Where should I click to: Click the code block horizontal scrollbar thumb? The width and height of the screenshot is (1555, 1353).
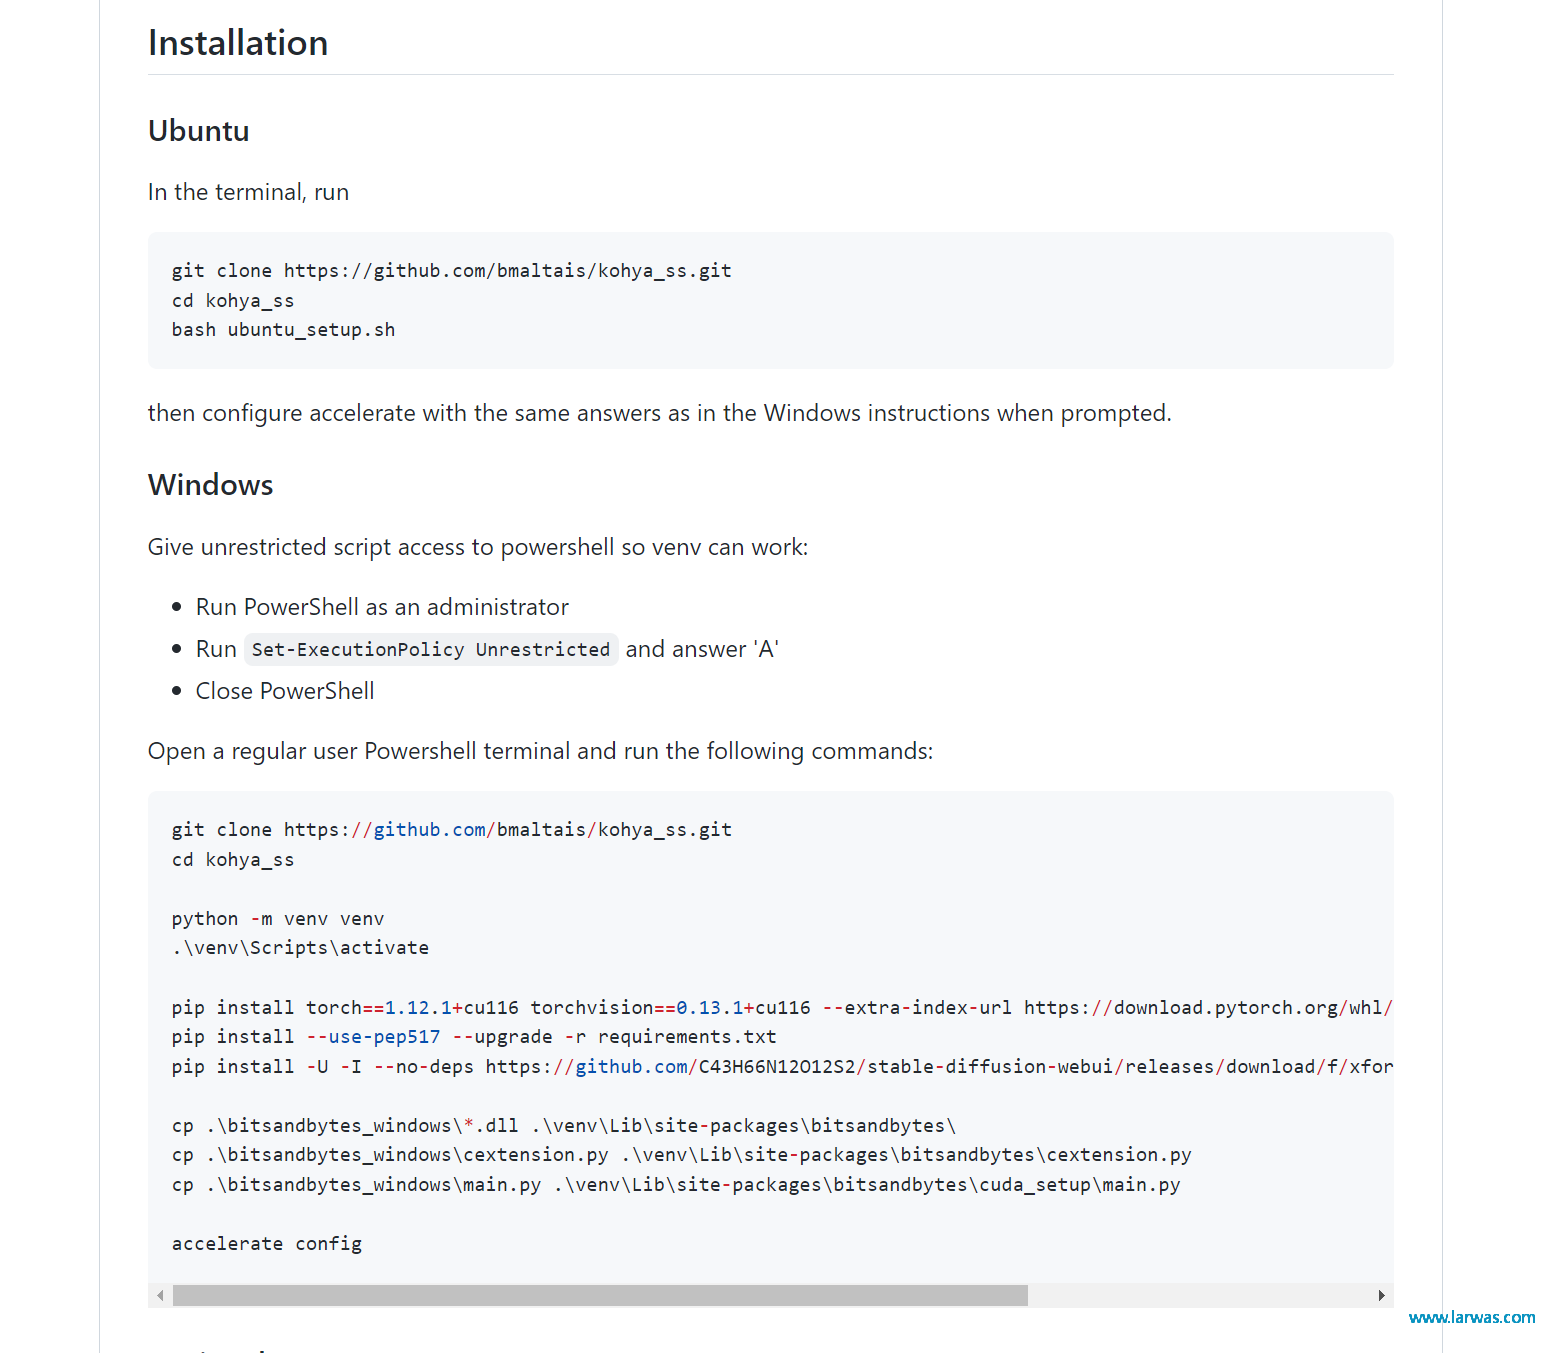(x=600, y=1296)
